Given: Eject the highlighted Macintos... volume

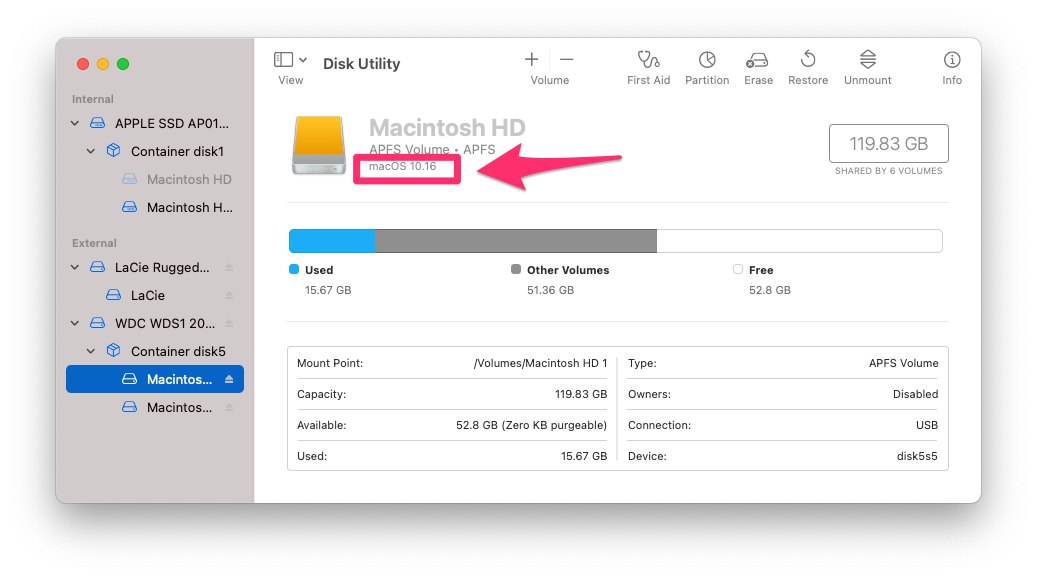Looking at the screenshot, I should pos(229,379).
